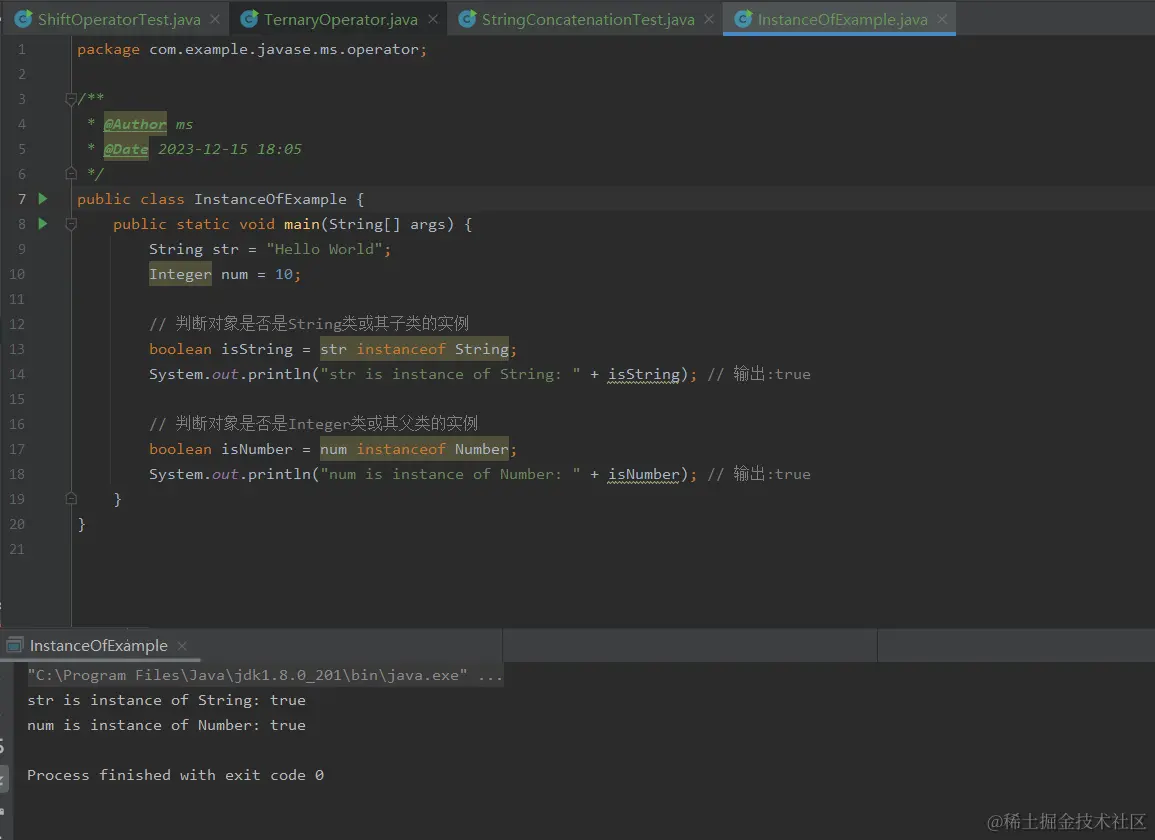Run the main method from gutter arrow
This screenshot has height=840, width=1155.
[43, 223]
